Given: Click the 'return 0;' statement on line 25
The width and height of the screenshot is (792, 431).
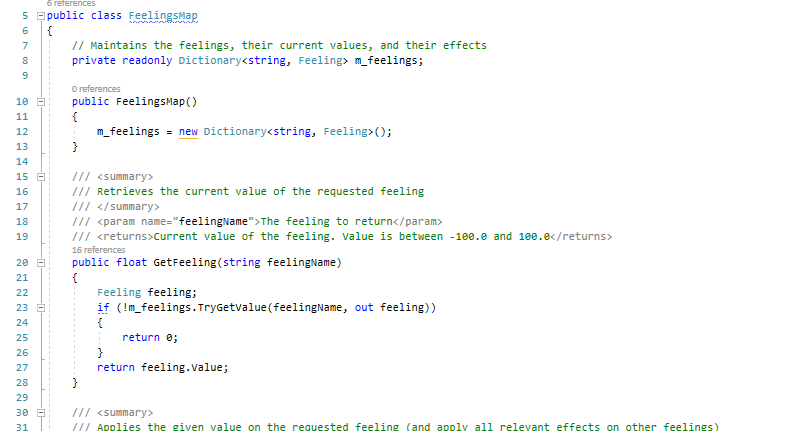Looking at the screenshot, I should click(150, 338).
